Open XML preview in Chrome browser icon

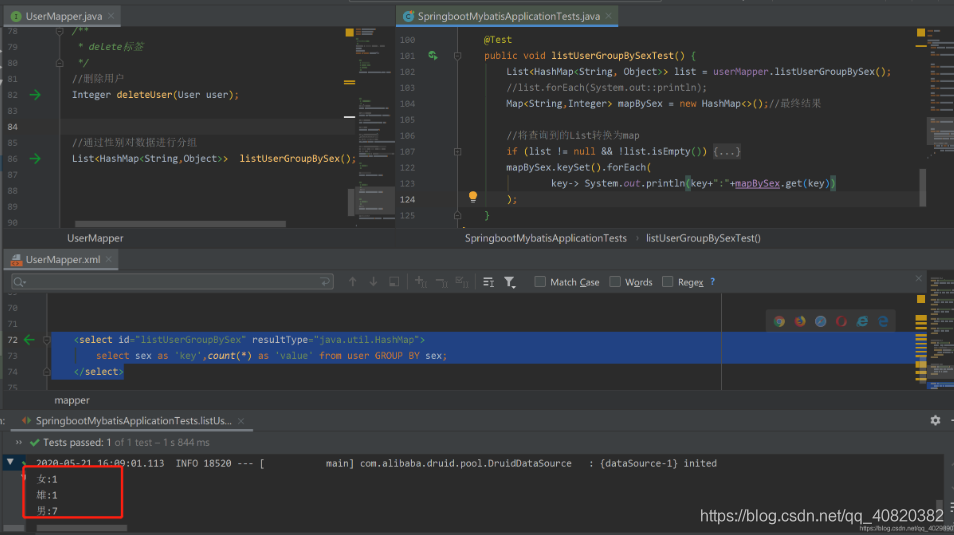coord(779,321)
